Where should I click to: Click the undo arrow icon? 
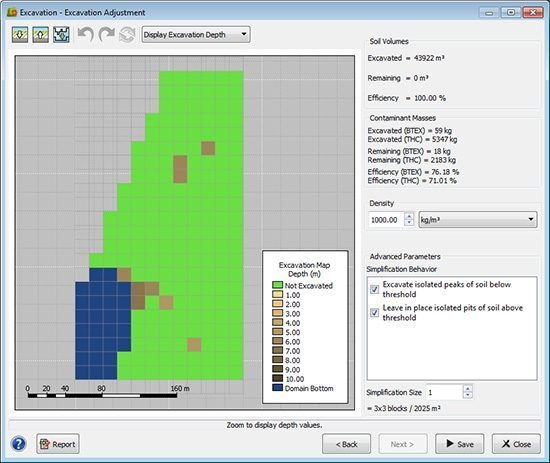point(86,34)
